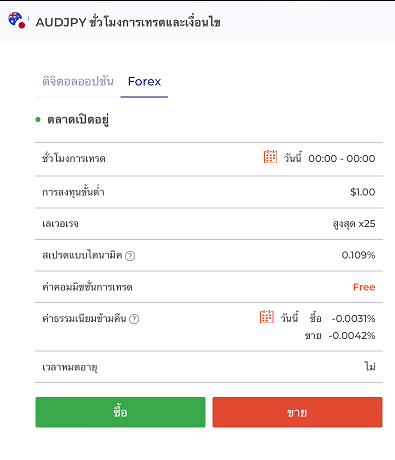This screenshot has width=395, height=460.
Task: Click the dynamic spread 0.109% value
Action: coord(358,255)
